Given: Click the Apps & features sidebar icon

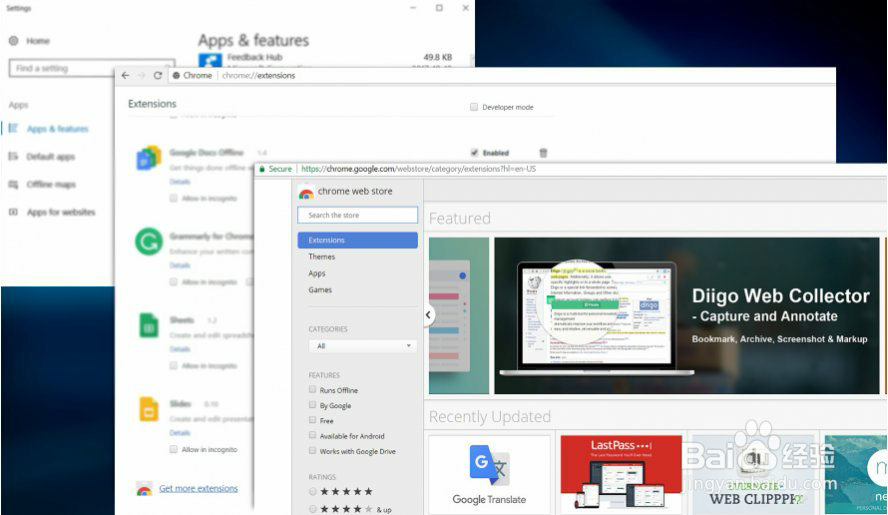Looking at the screenshot, I should pos(13,129).
